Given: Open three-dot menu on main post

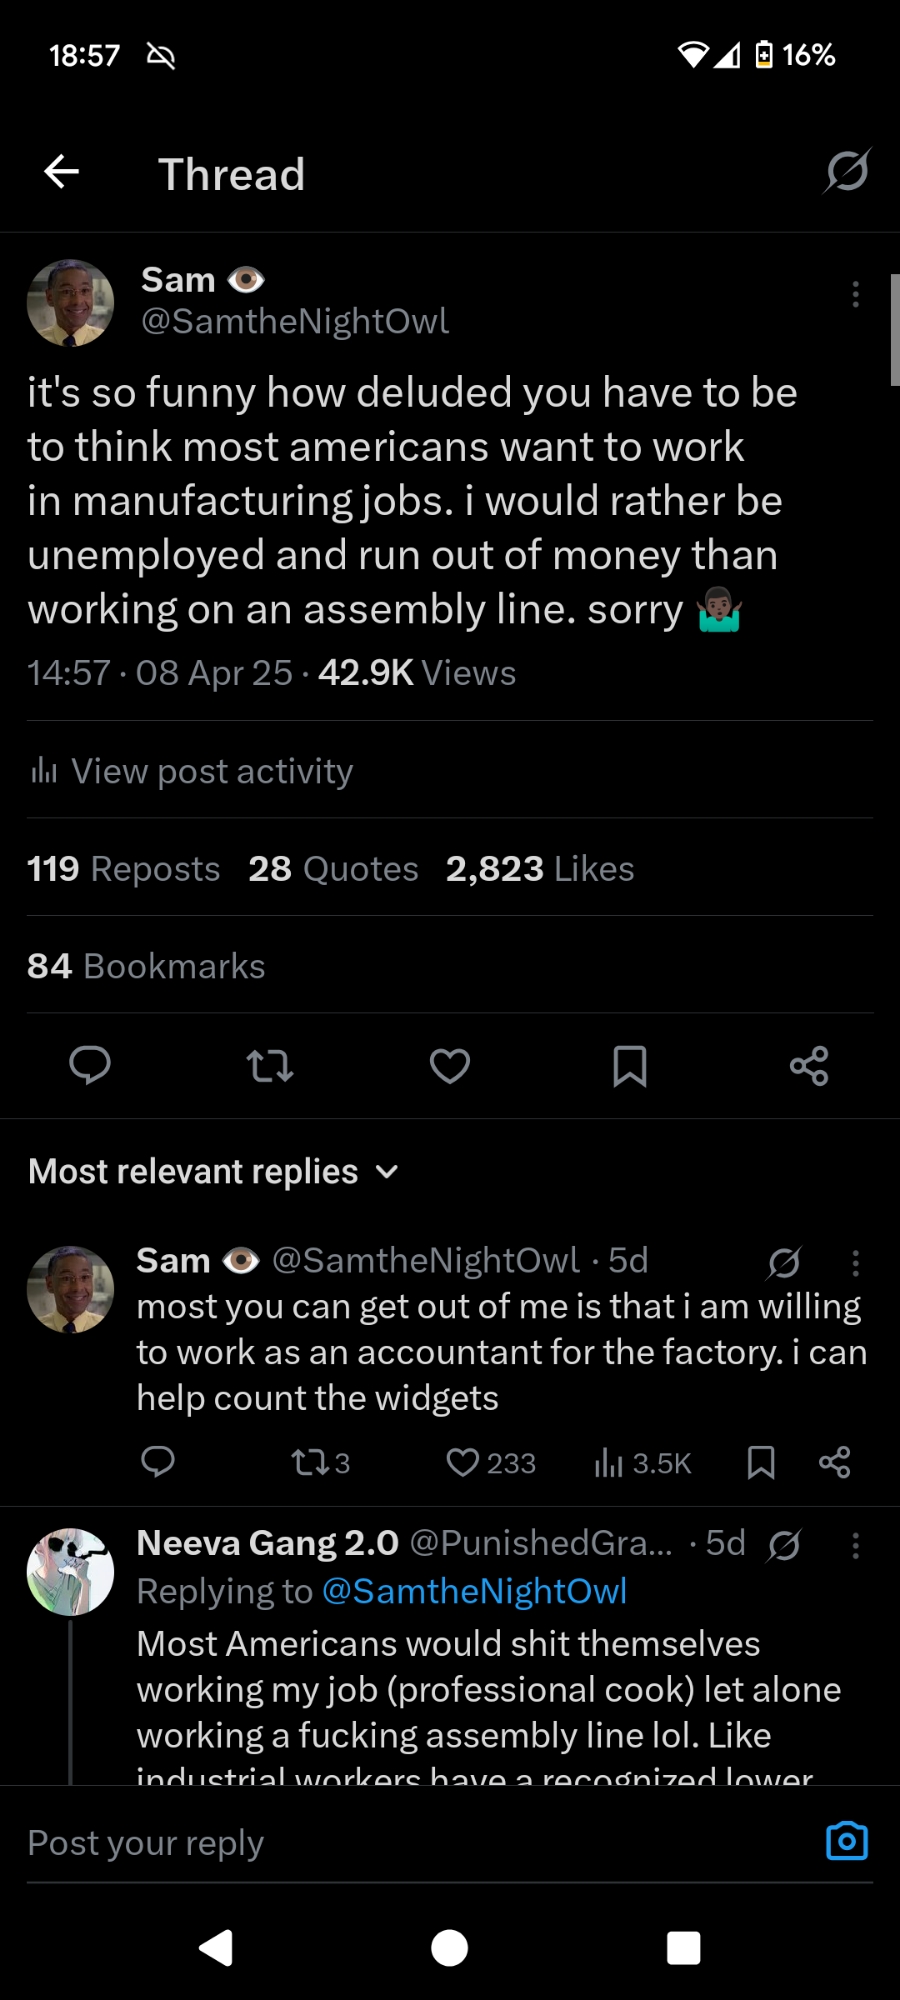Looking at the screenshot, I should coord(855,294).
